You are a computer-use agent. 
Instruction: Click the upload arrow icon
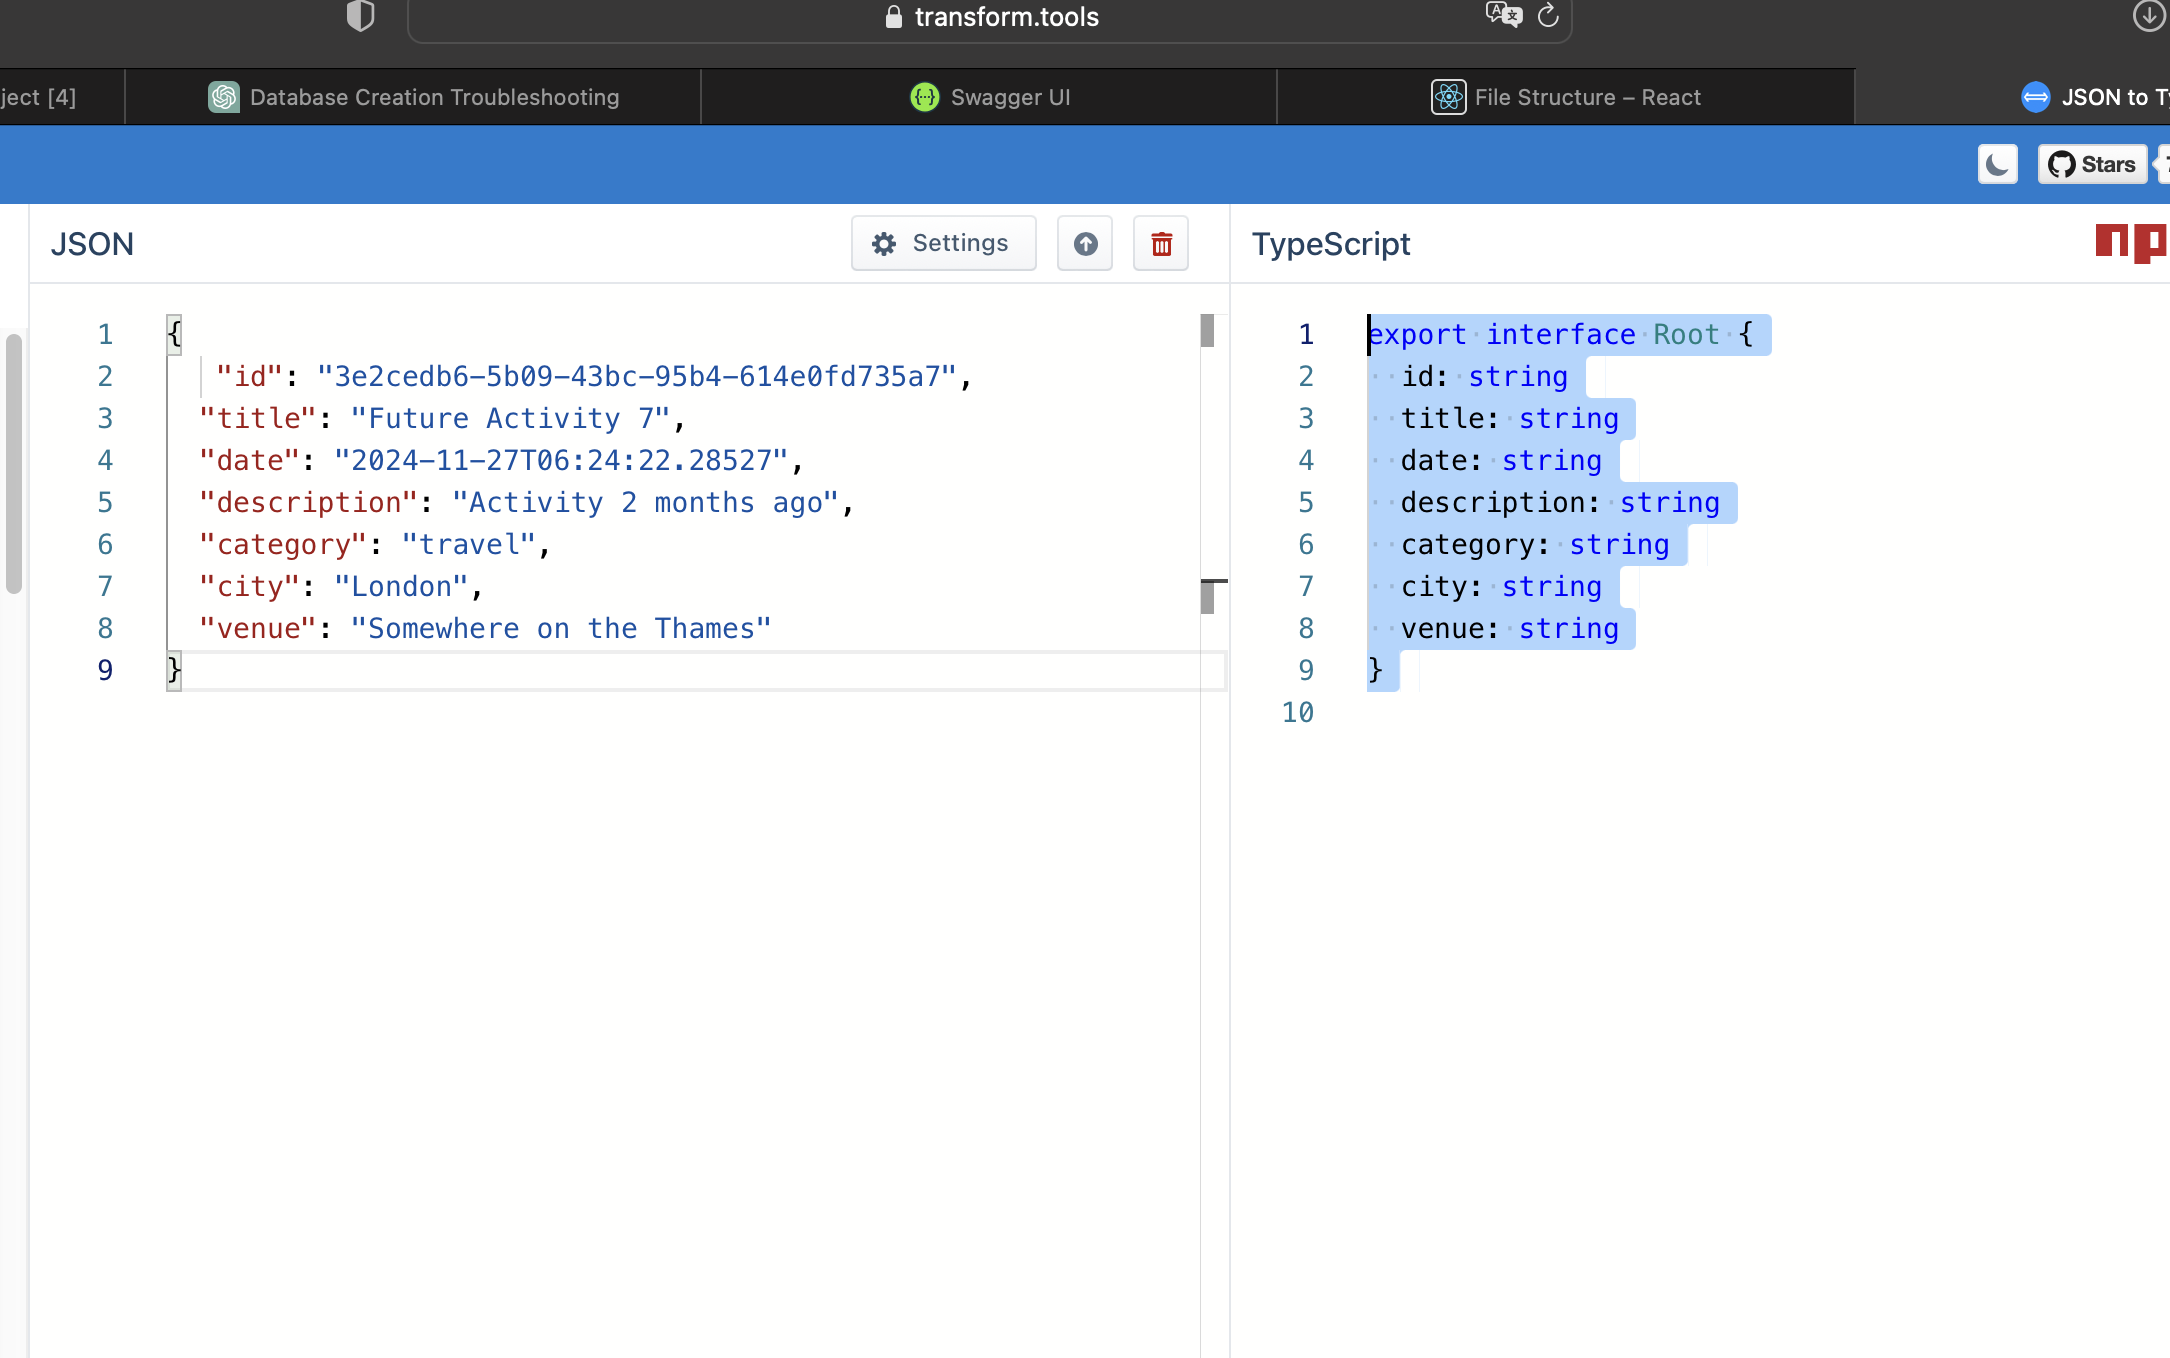tap(1085, 243)
